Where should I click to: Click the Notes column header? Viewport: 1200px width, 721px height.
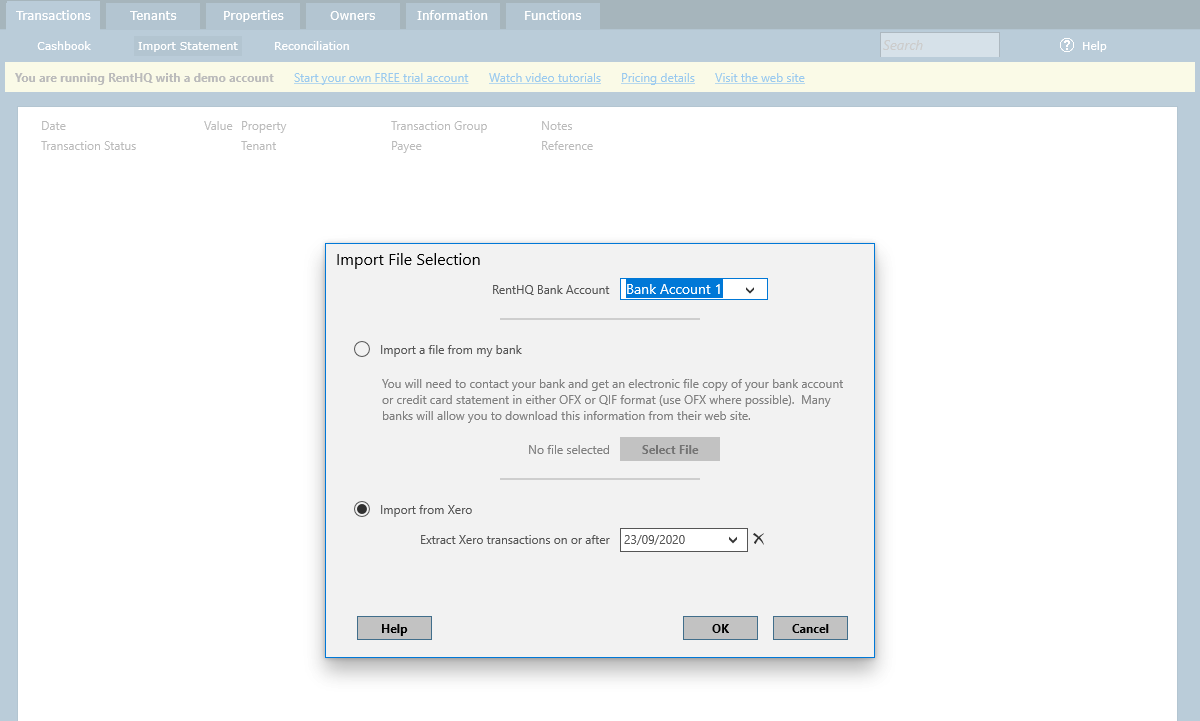557,126
